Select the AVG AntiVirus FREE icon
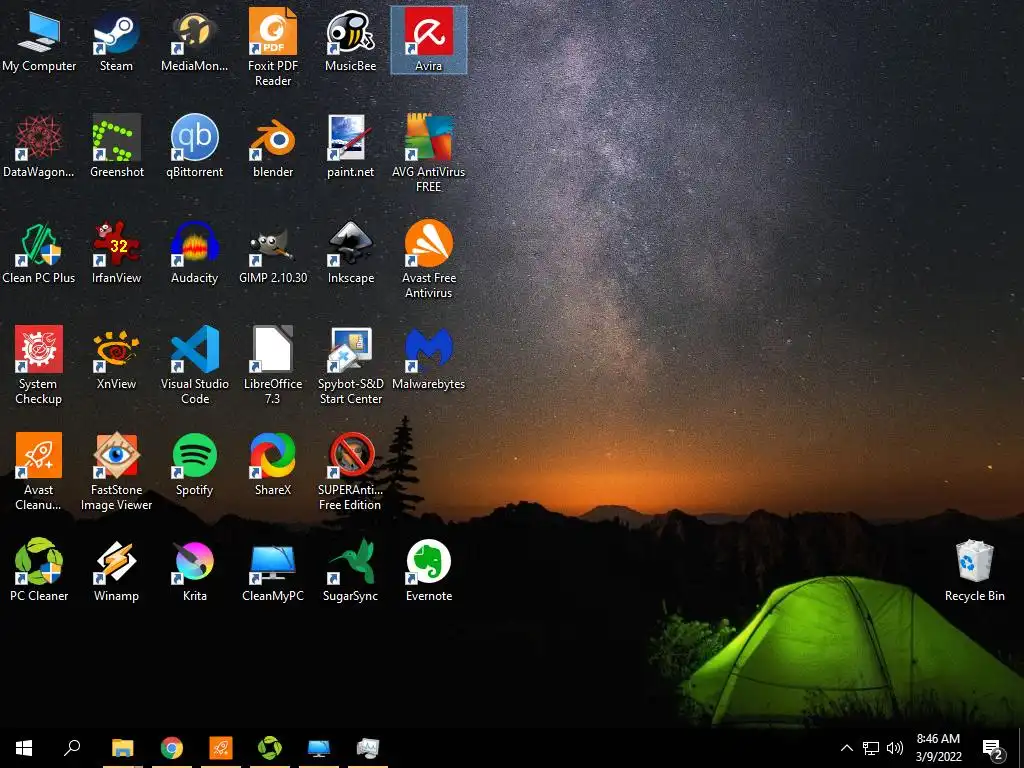 click(428, 153)
